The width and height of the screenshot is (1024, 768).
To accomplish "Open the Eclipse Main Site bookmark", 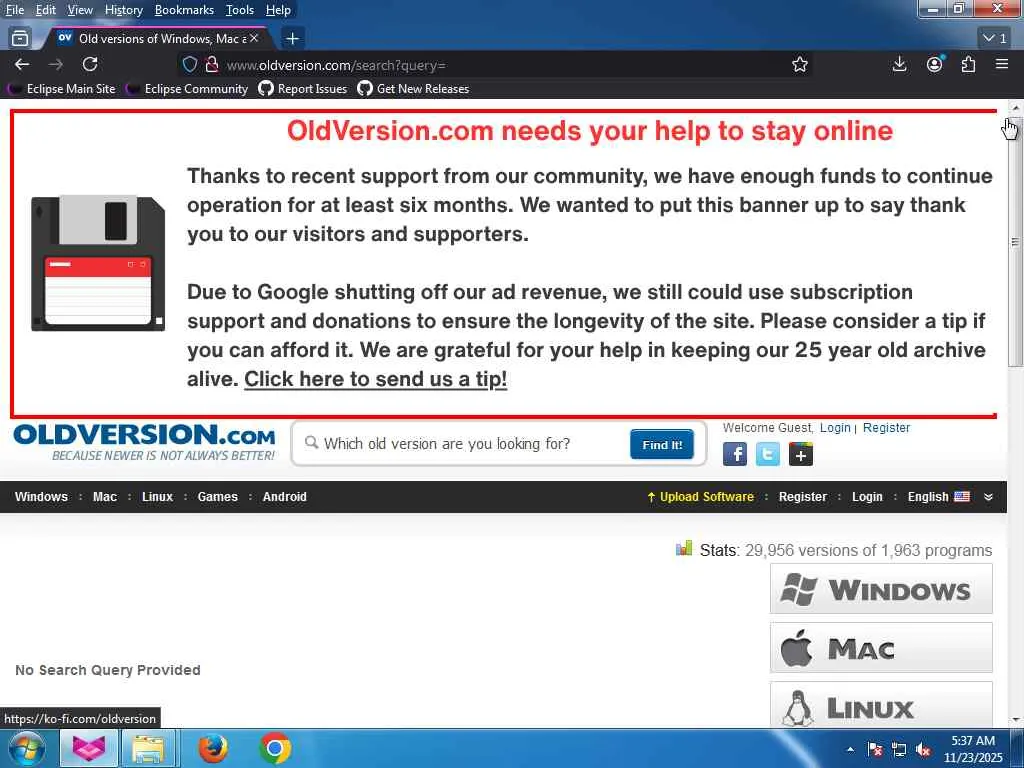I will tap(61, 89).
